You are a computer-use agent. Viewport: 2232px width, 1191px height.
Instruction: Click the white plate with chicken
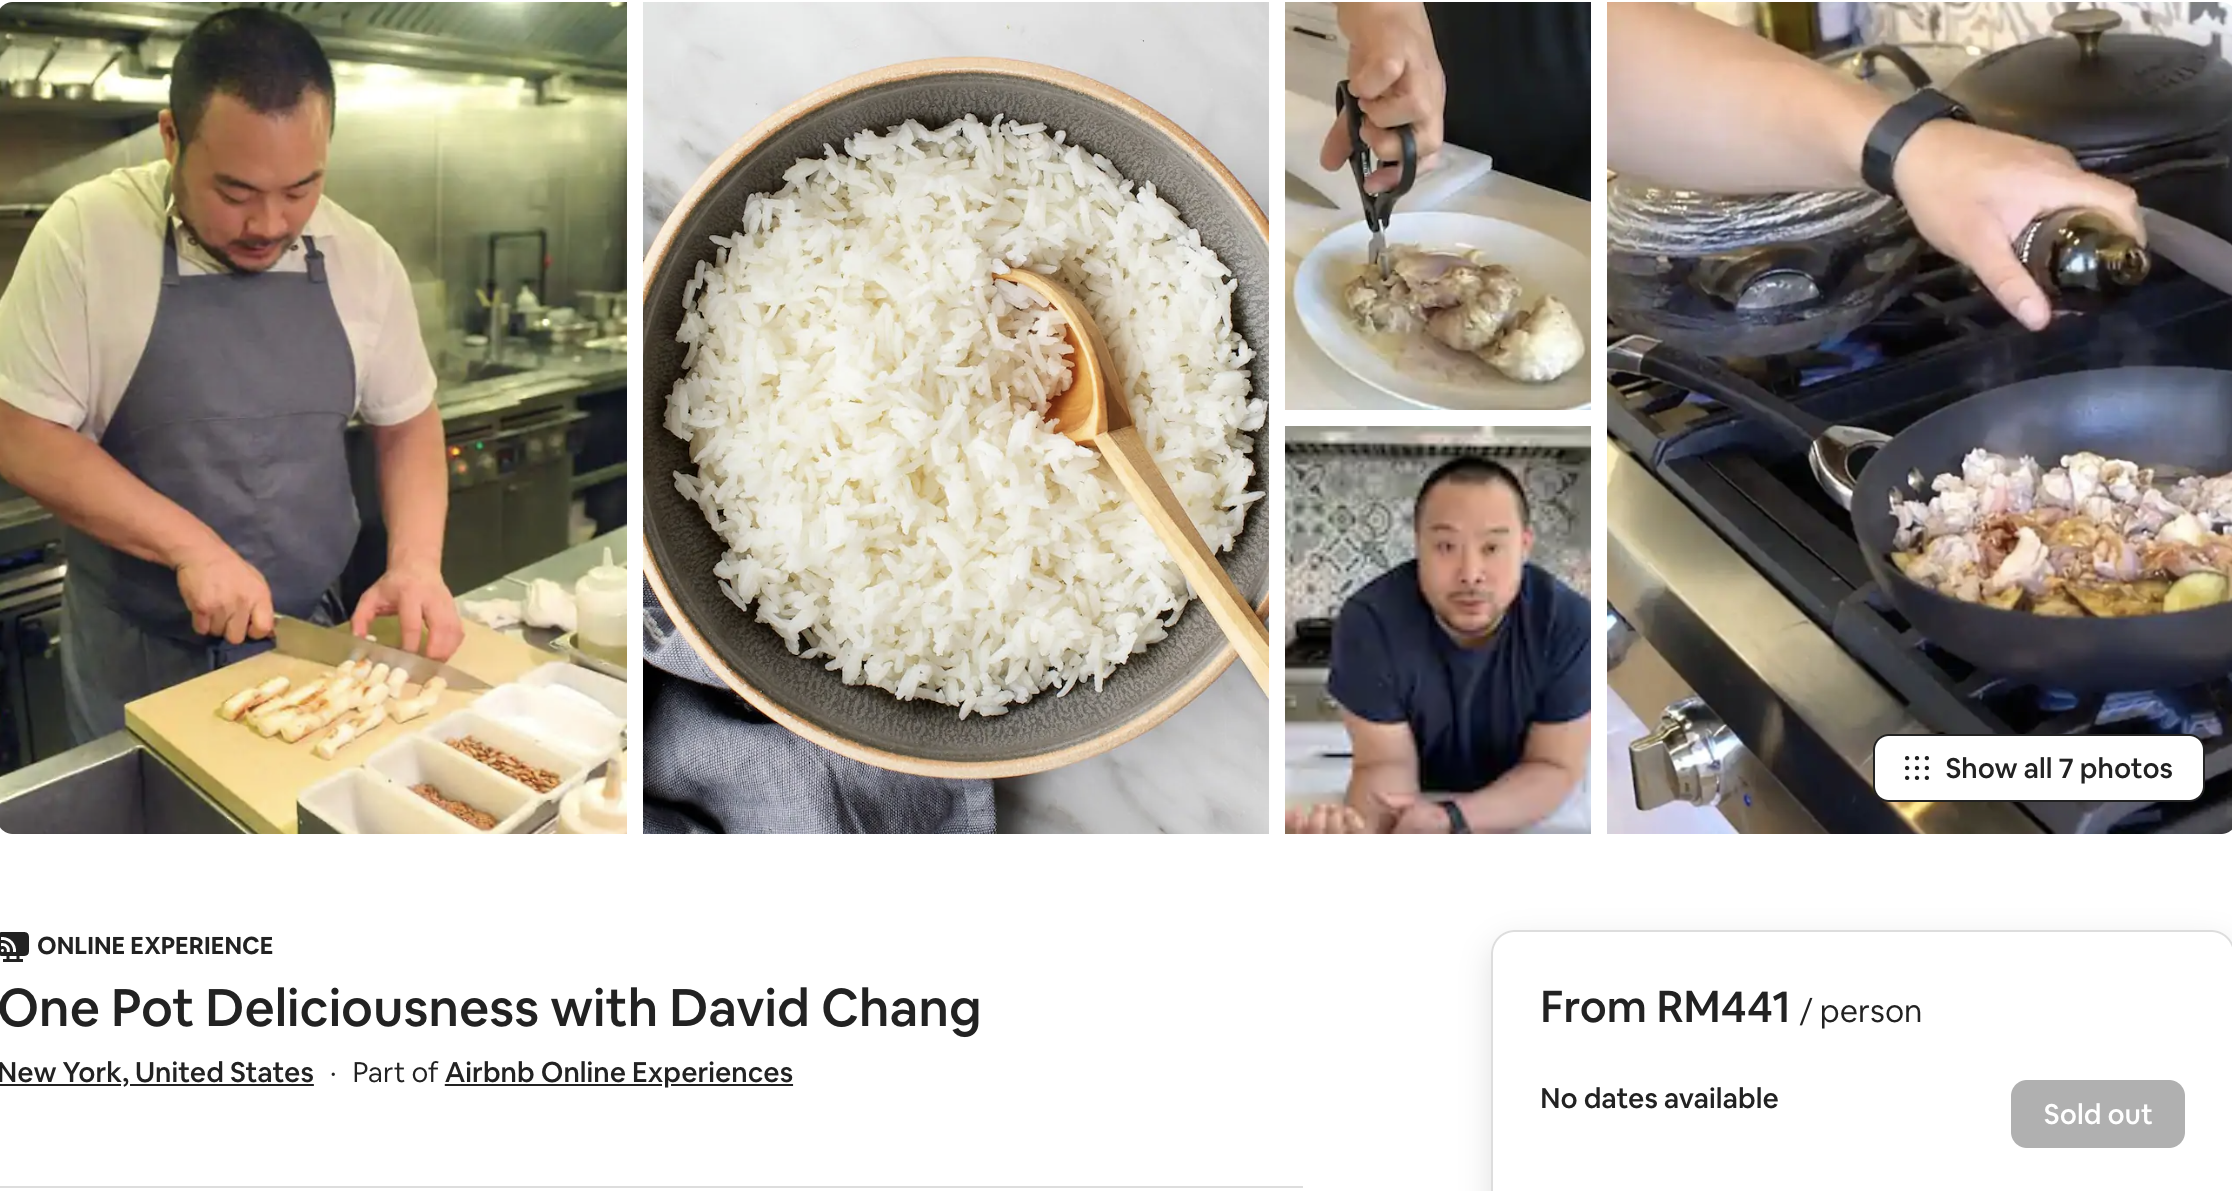tap(1440, 310)
